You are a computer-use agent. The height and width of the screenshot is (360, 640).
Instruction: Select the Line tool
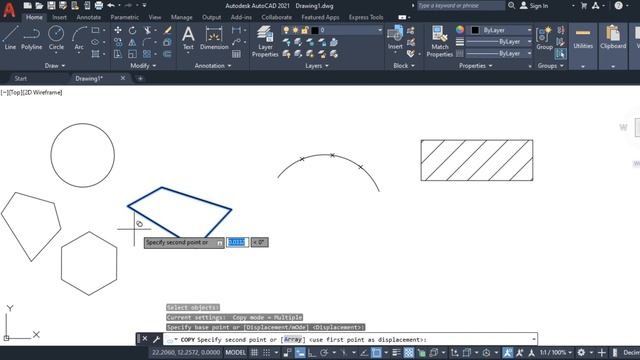10,38
